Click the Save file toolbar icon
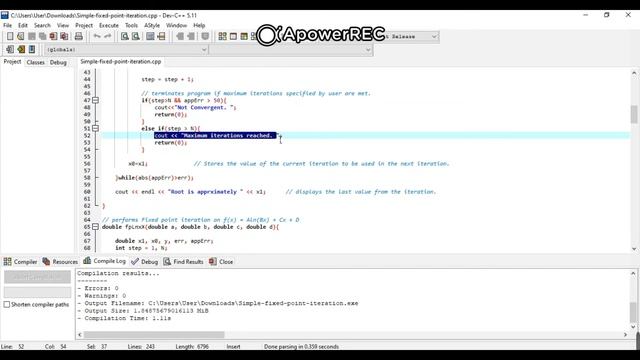The height and width of the screenshot is (360, 640). click(x=31, y=36)
